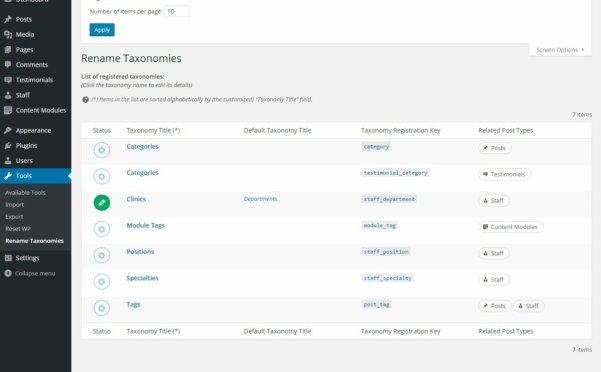
Task: Open the Specialties taxonomy link
Action: point(142,278)
